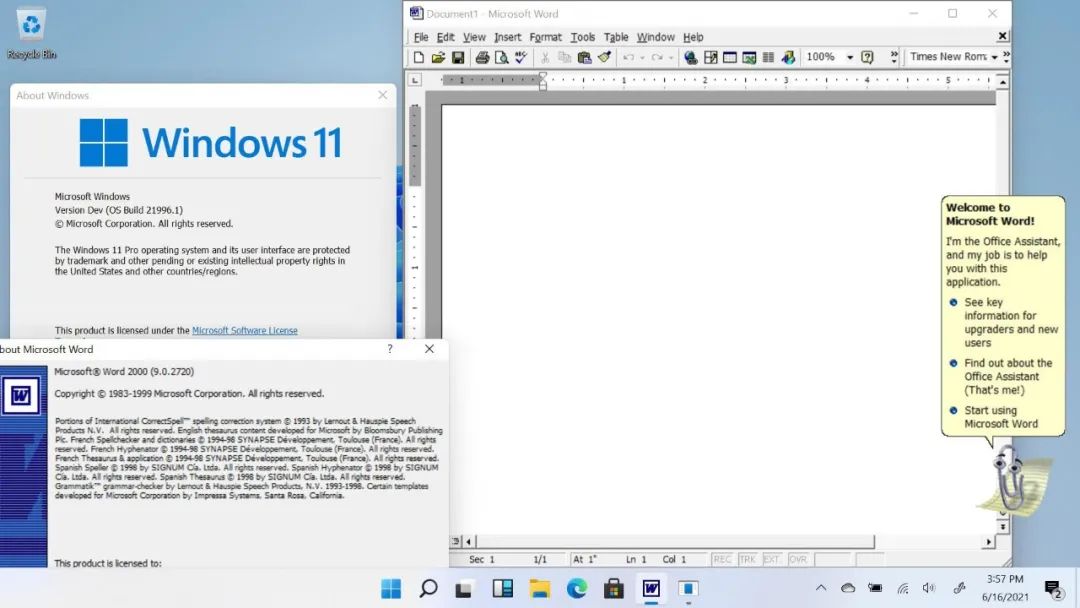Toggle REC macro recording in status bar
1080x608 pixels.
point(722,560)
